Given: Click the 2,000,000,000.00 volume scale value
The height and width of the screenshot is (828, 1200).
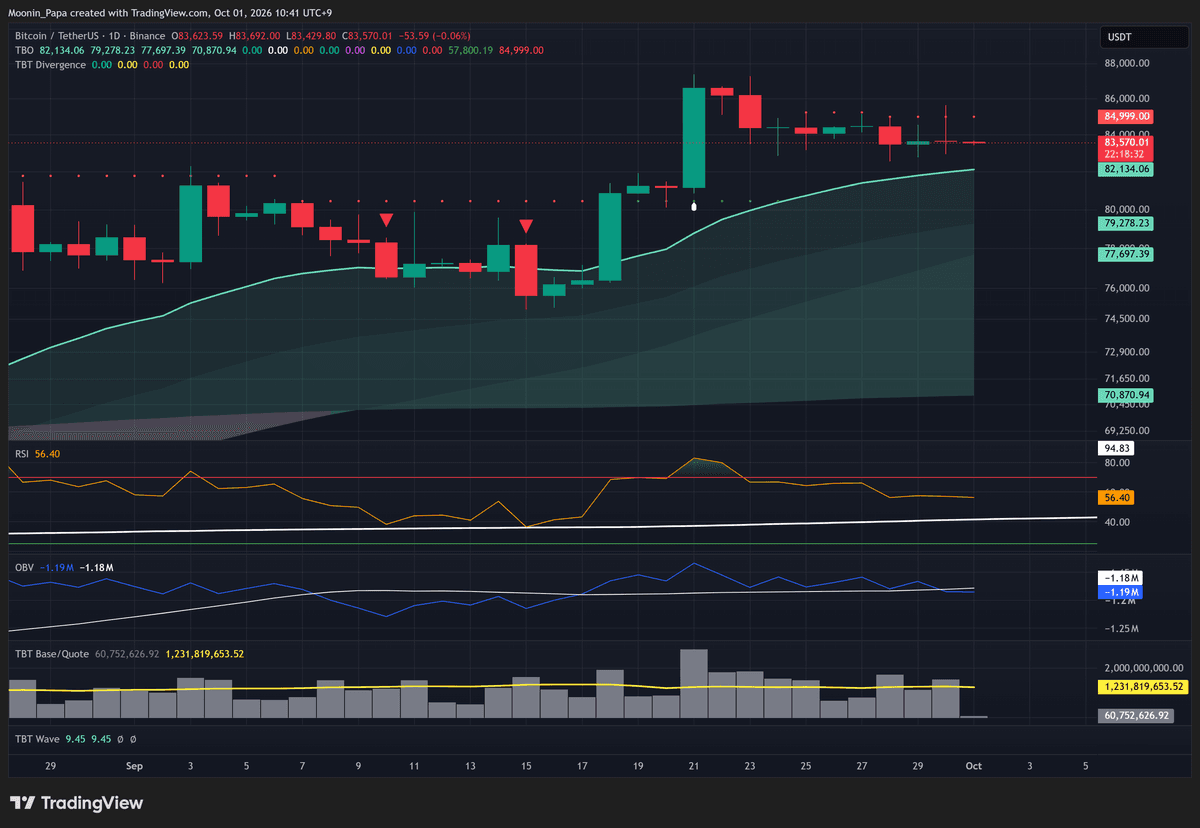Looking at the screenshot, I should (x=1144, y=667).
